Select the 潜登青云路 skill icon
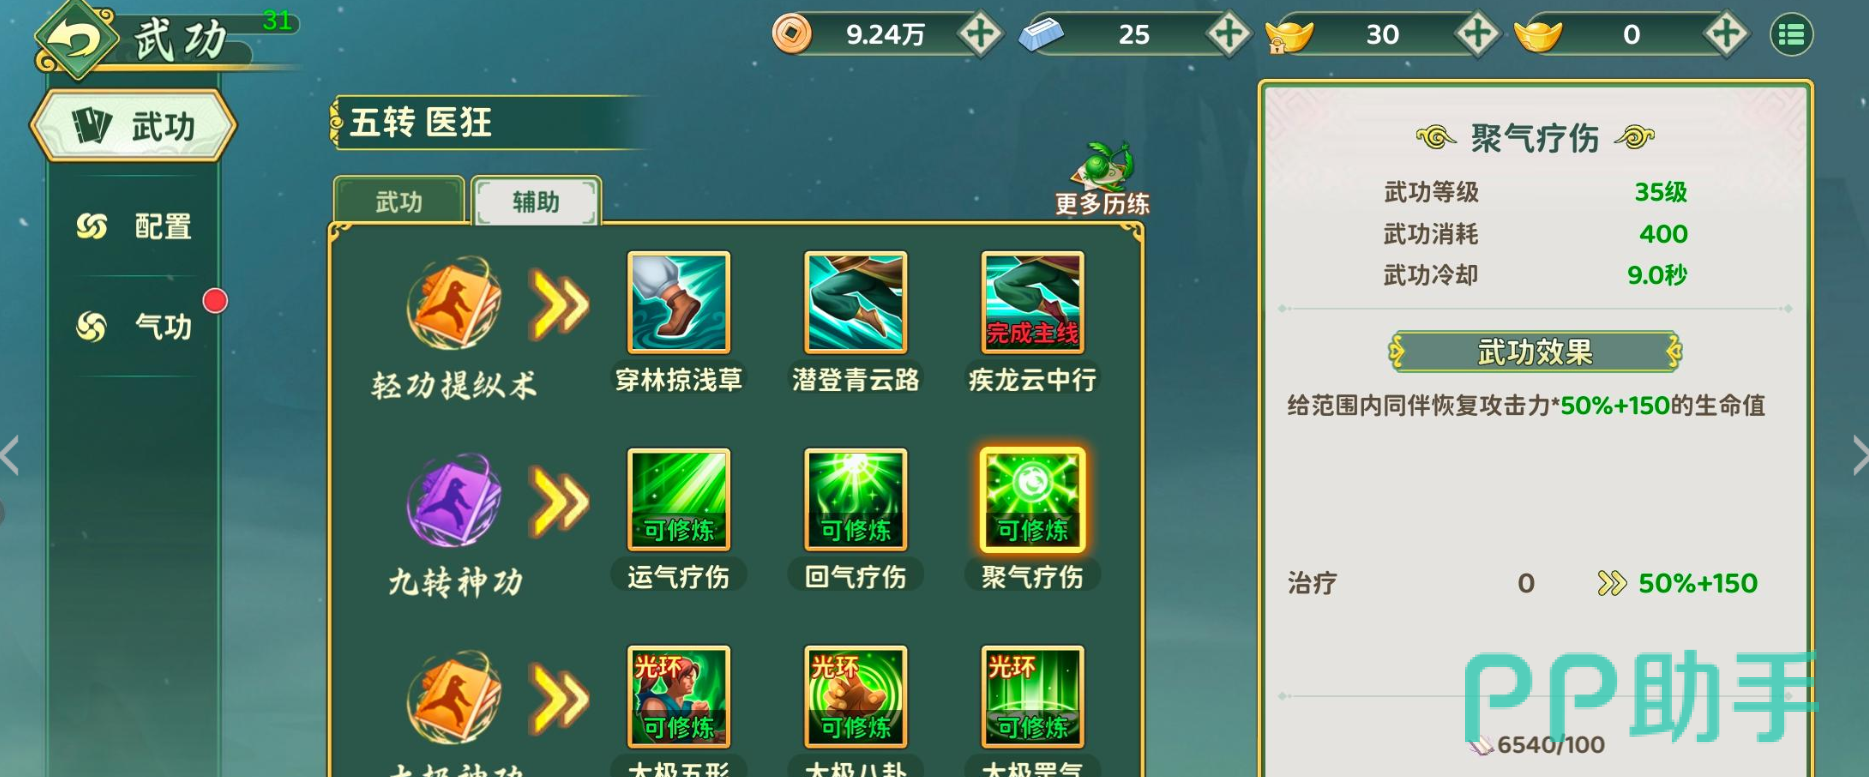The height and width of the screenshot is (777, 1869). (x=855, y=302)
